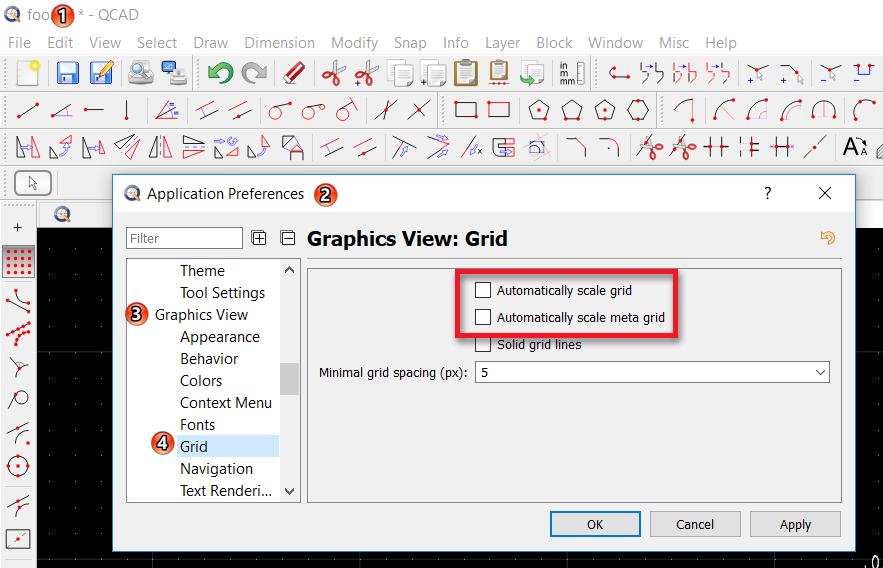Enable Automatically scale meta grid checkbox

[483, 318]
